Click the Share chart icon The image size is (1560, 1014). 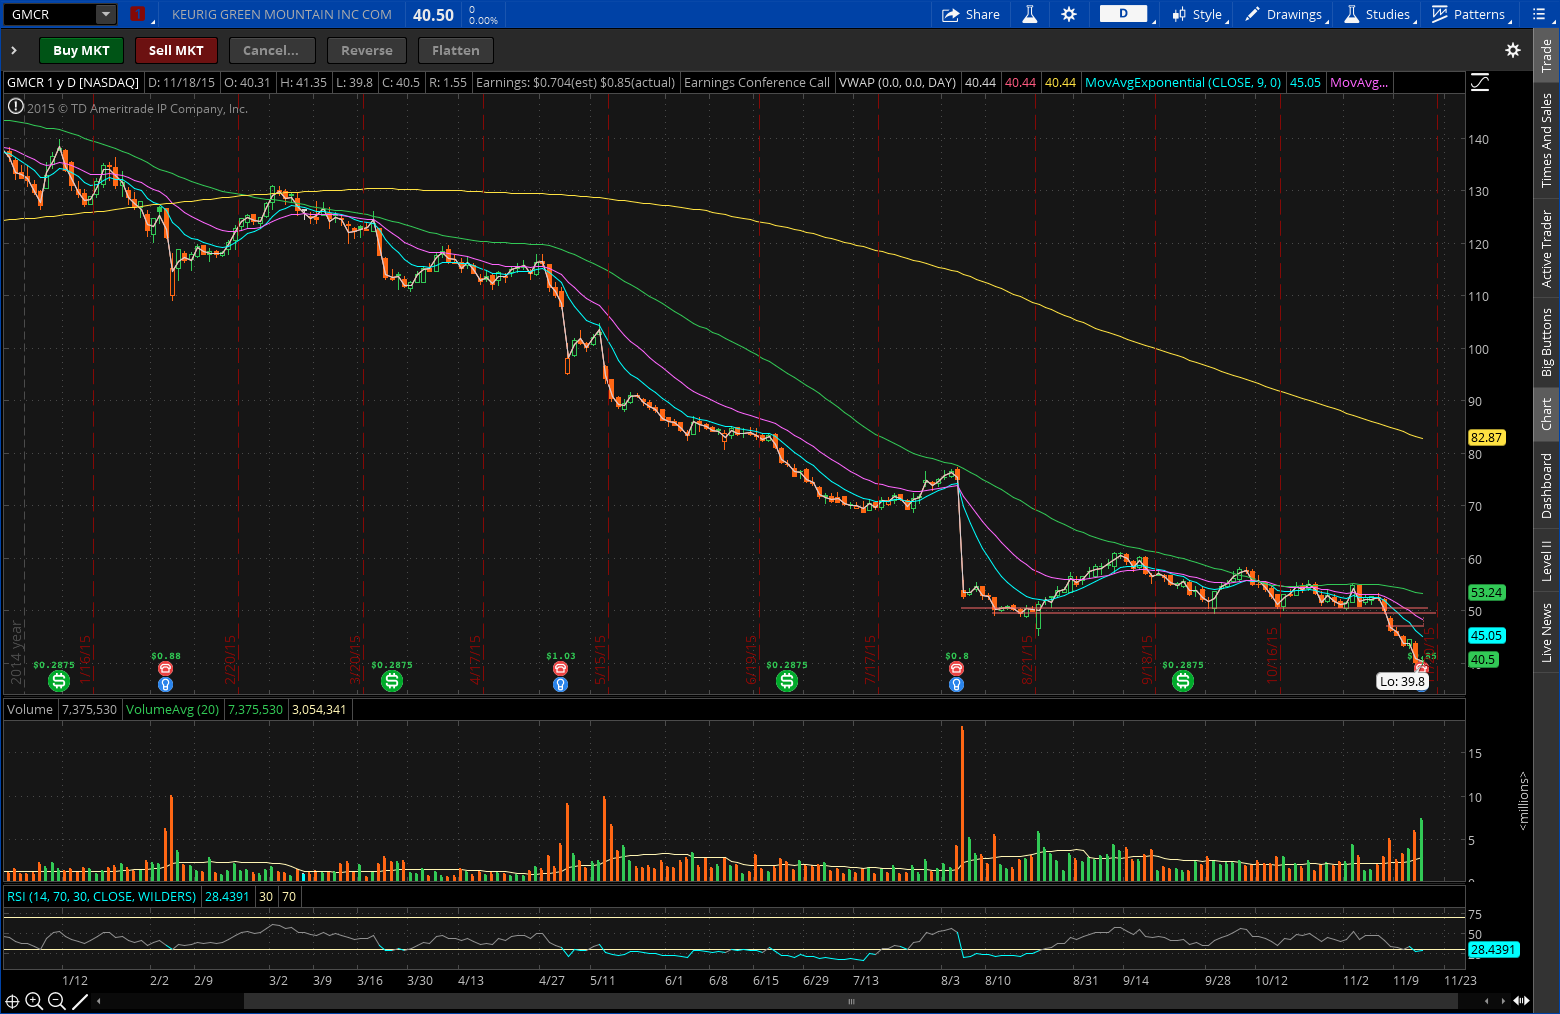pyautogui.click(x=970, y=14)
